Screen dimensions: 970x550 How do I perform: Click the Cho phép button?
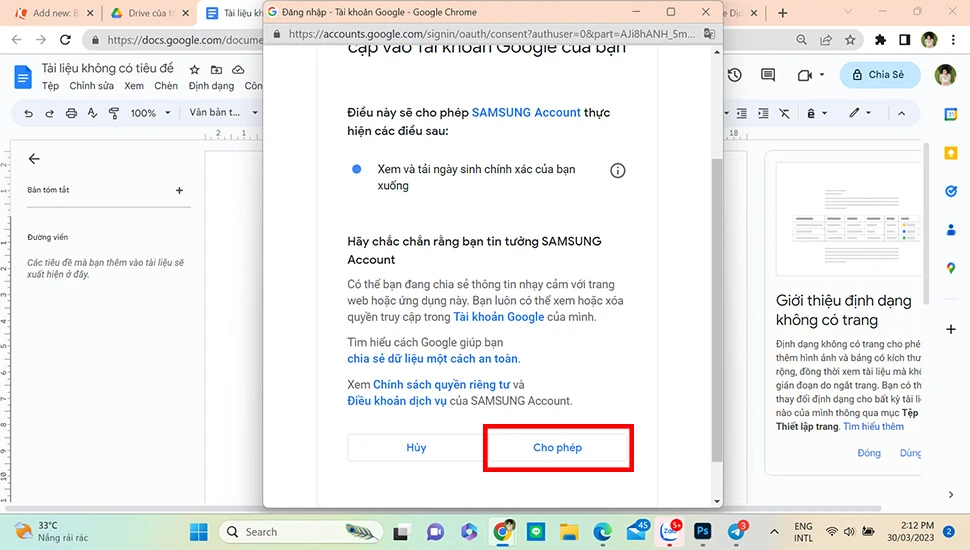point(557,448)
